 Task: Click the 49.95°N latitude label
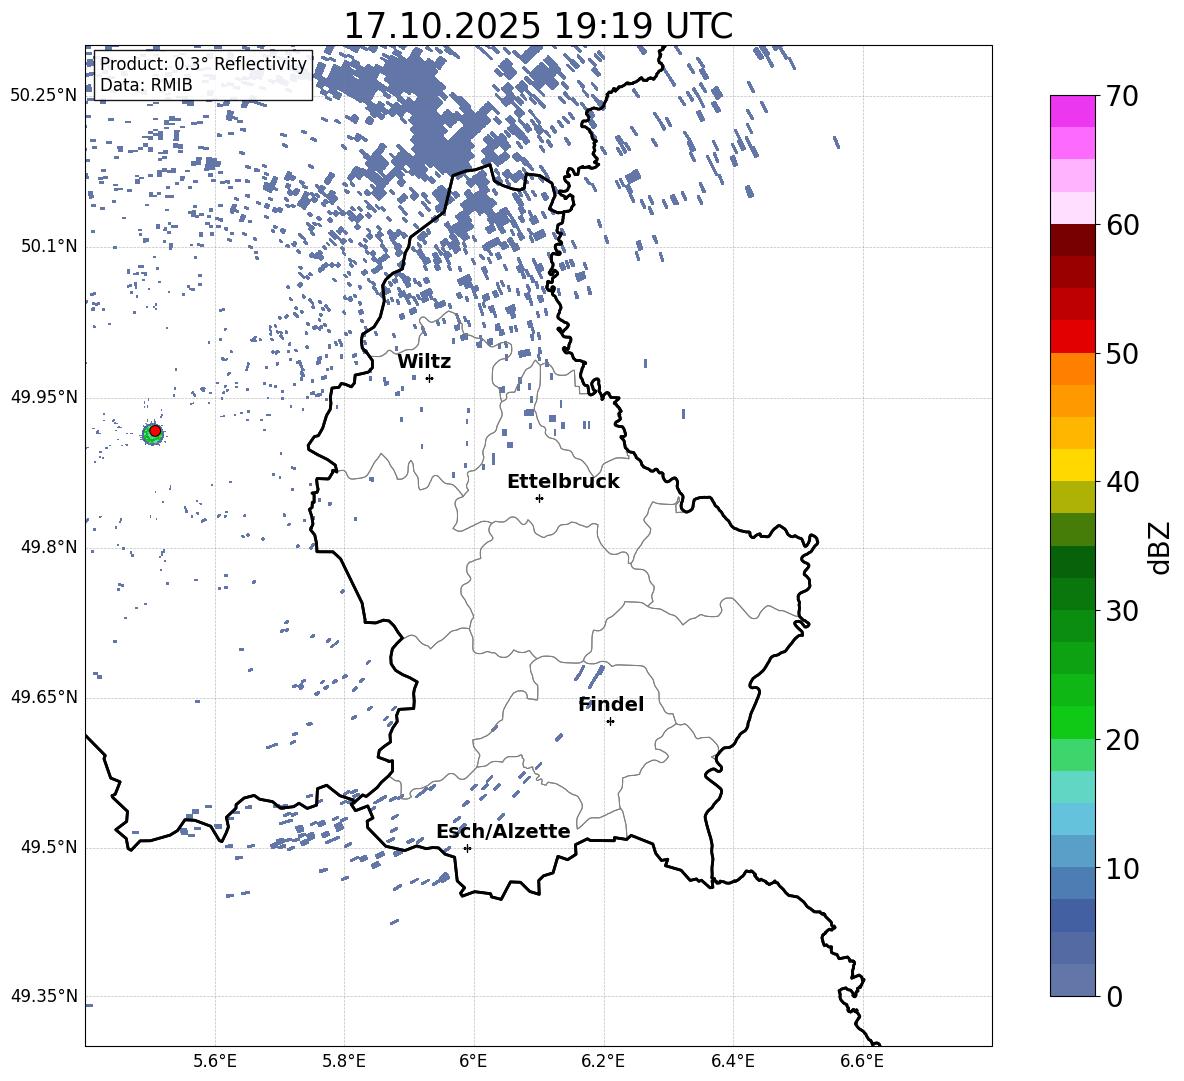point(44,397)
